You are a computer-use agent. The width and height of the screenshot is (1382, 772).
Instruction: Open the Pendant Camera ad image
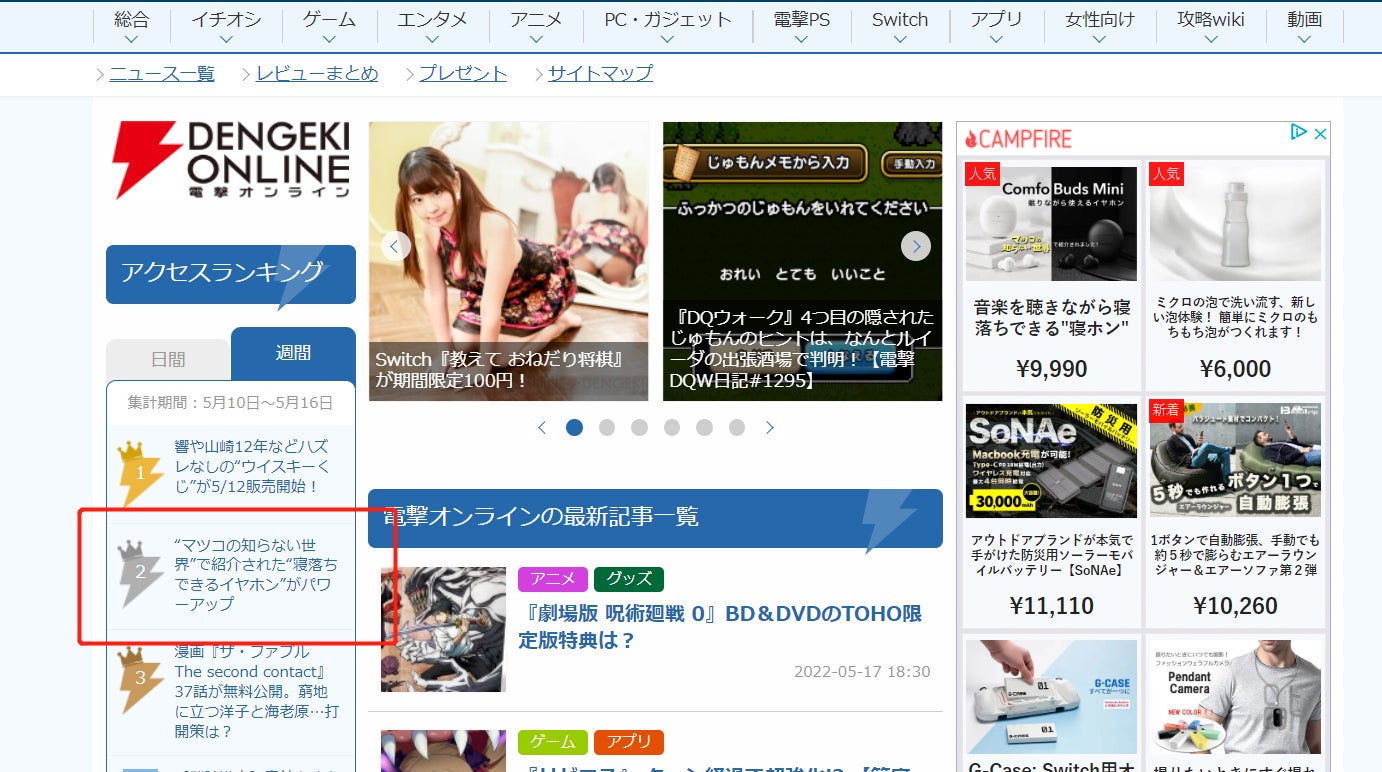coord(1235,697)
